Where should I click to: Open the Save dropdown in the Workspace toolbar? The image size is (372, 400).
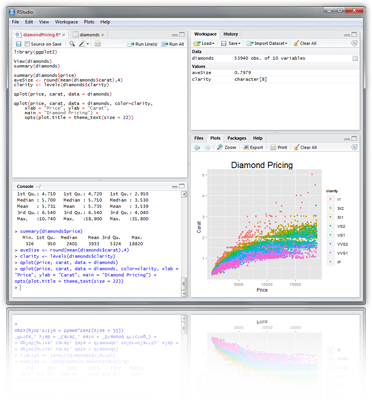[230, 43]
